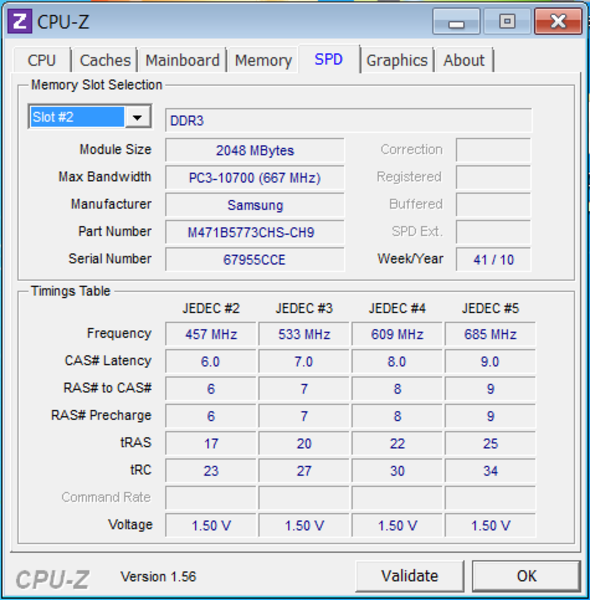The height and width of the screenshot is (600, 590).
Task: Click the CPU-Z purple logo icon
Action: tap(20, 22)
